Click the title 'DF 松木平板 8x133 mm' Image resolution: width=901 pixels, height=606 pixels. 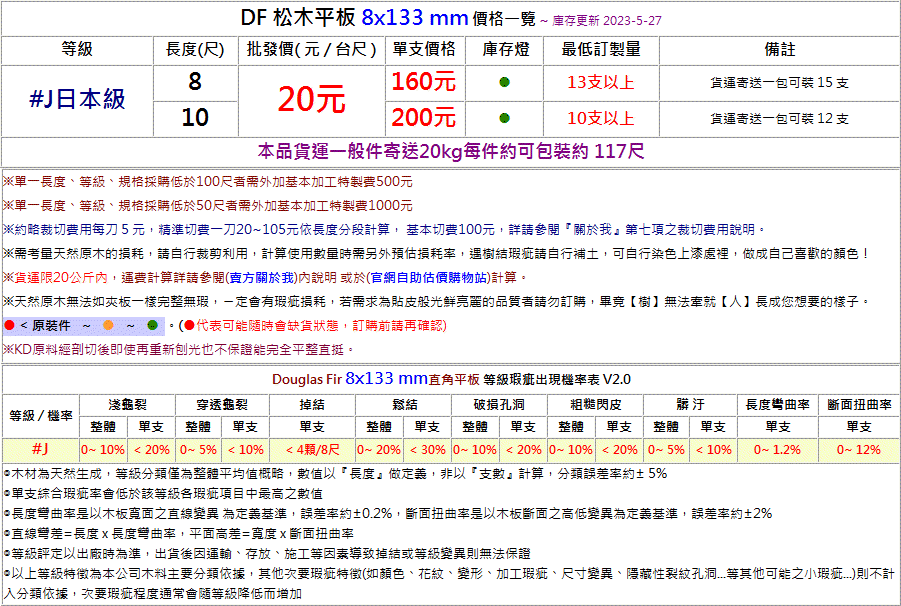[x=354, y=18]
